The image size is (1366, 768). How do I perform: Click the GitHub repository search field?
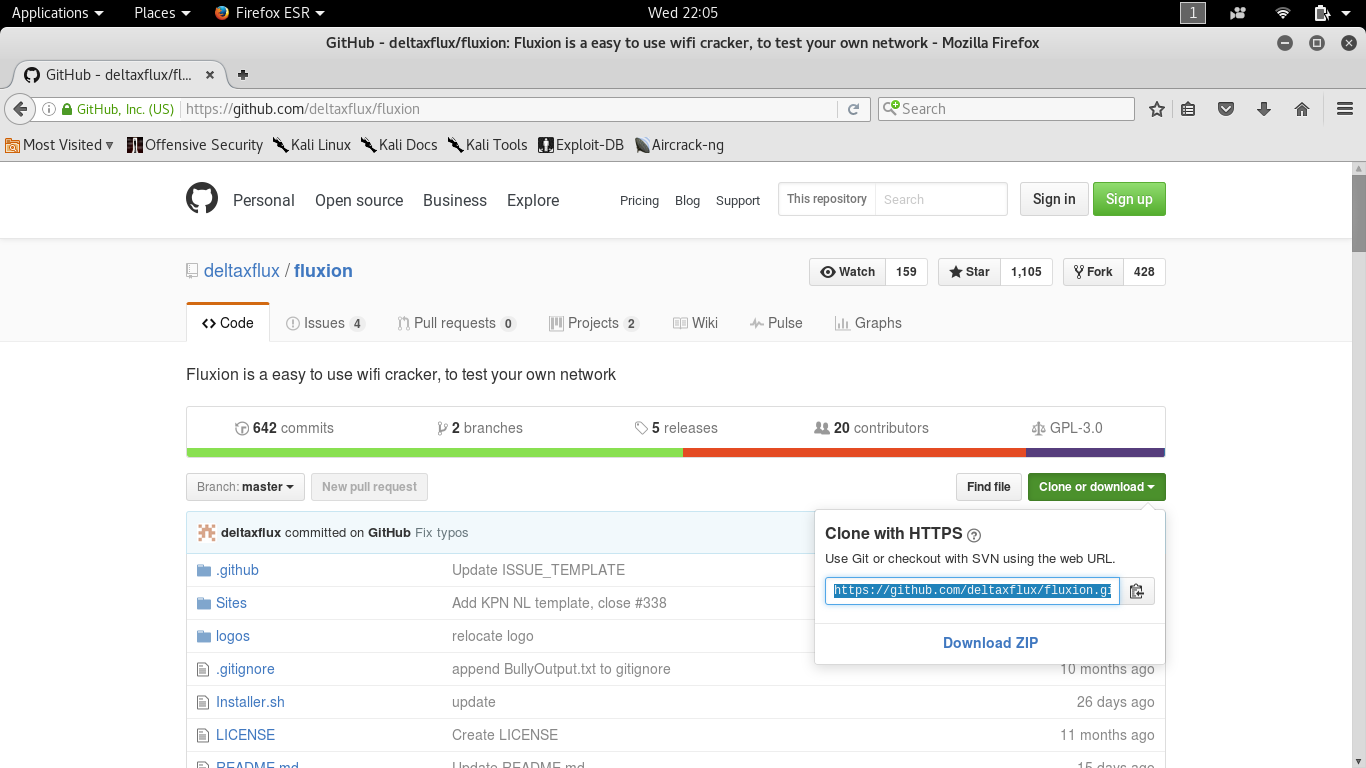[x=941, y=199]
